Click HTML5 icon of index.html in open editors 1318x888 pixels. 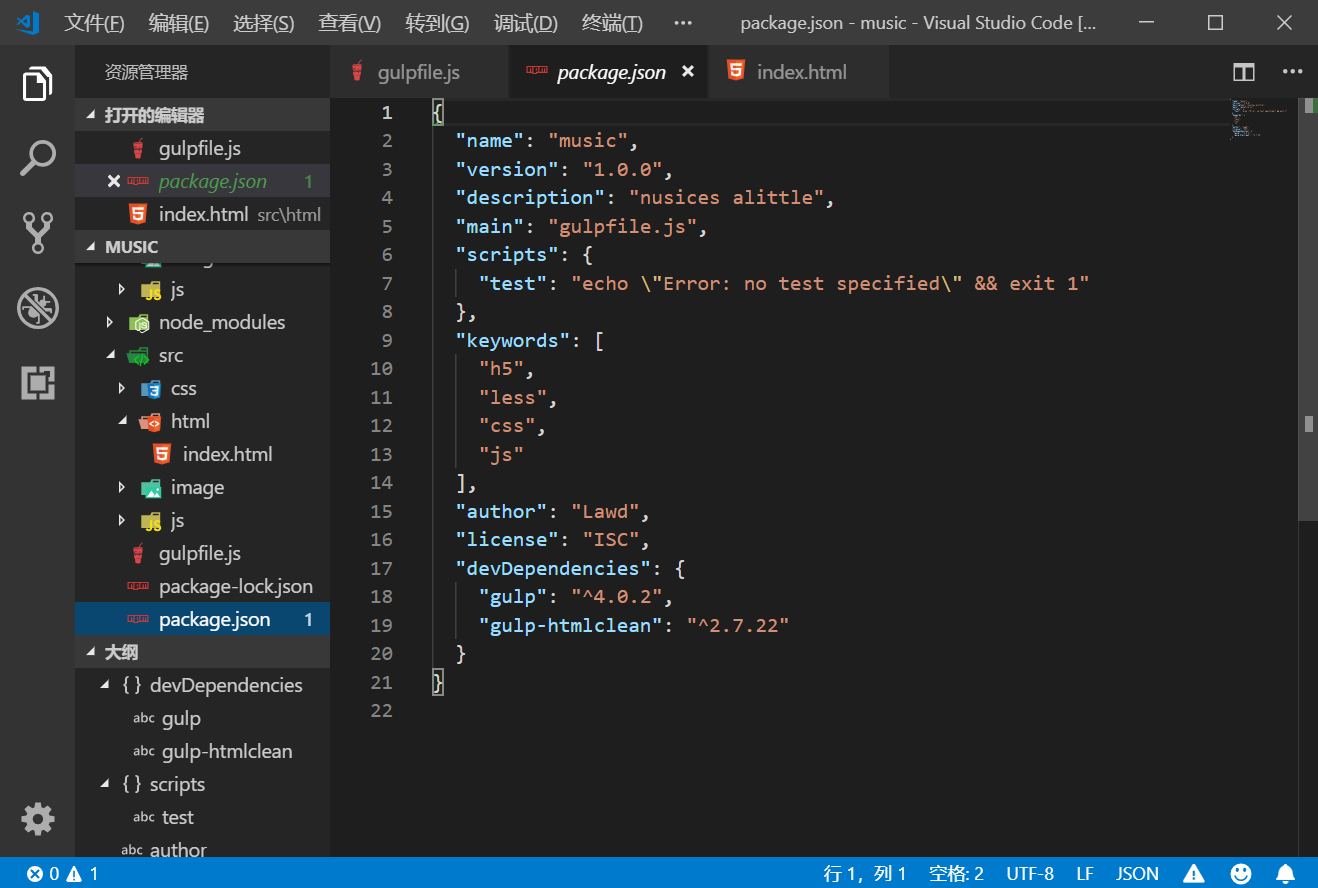tap(138, 214)
